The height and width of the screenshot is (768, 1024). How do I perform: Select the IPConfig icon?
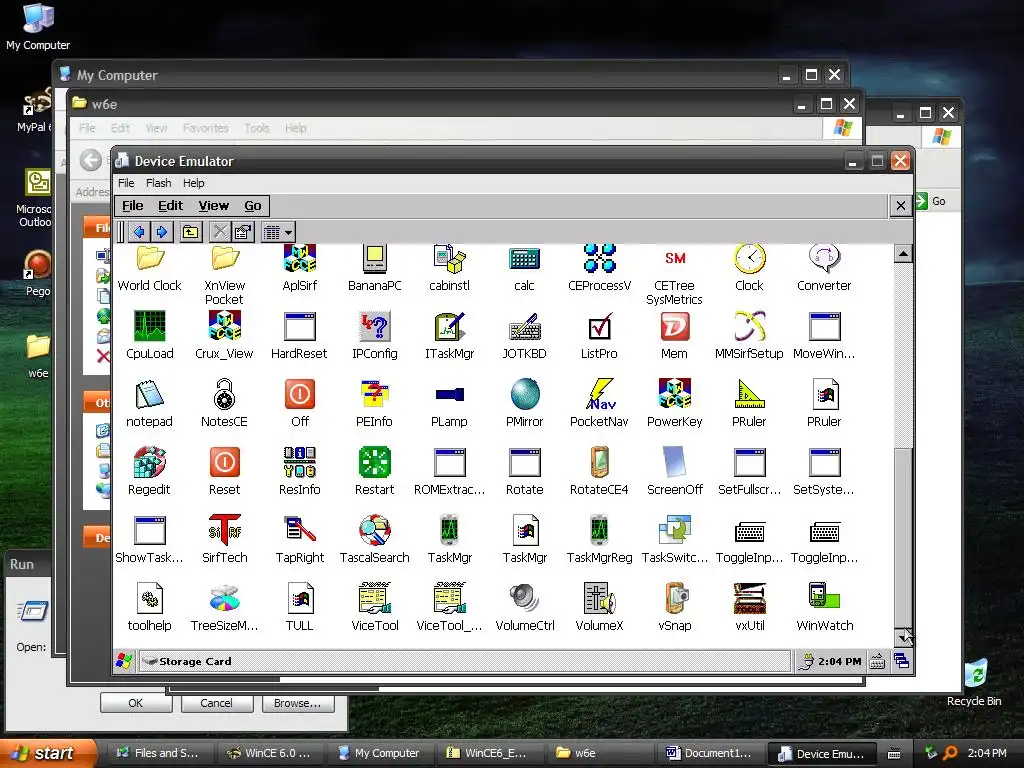coord(374,327)
